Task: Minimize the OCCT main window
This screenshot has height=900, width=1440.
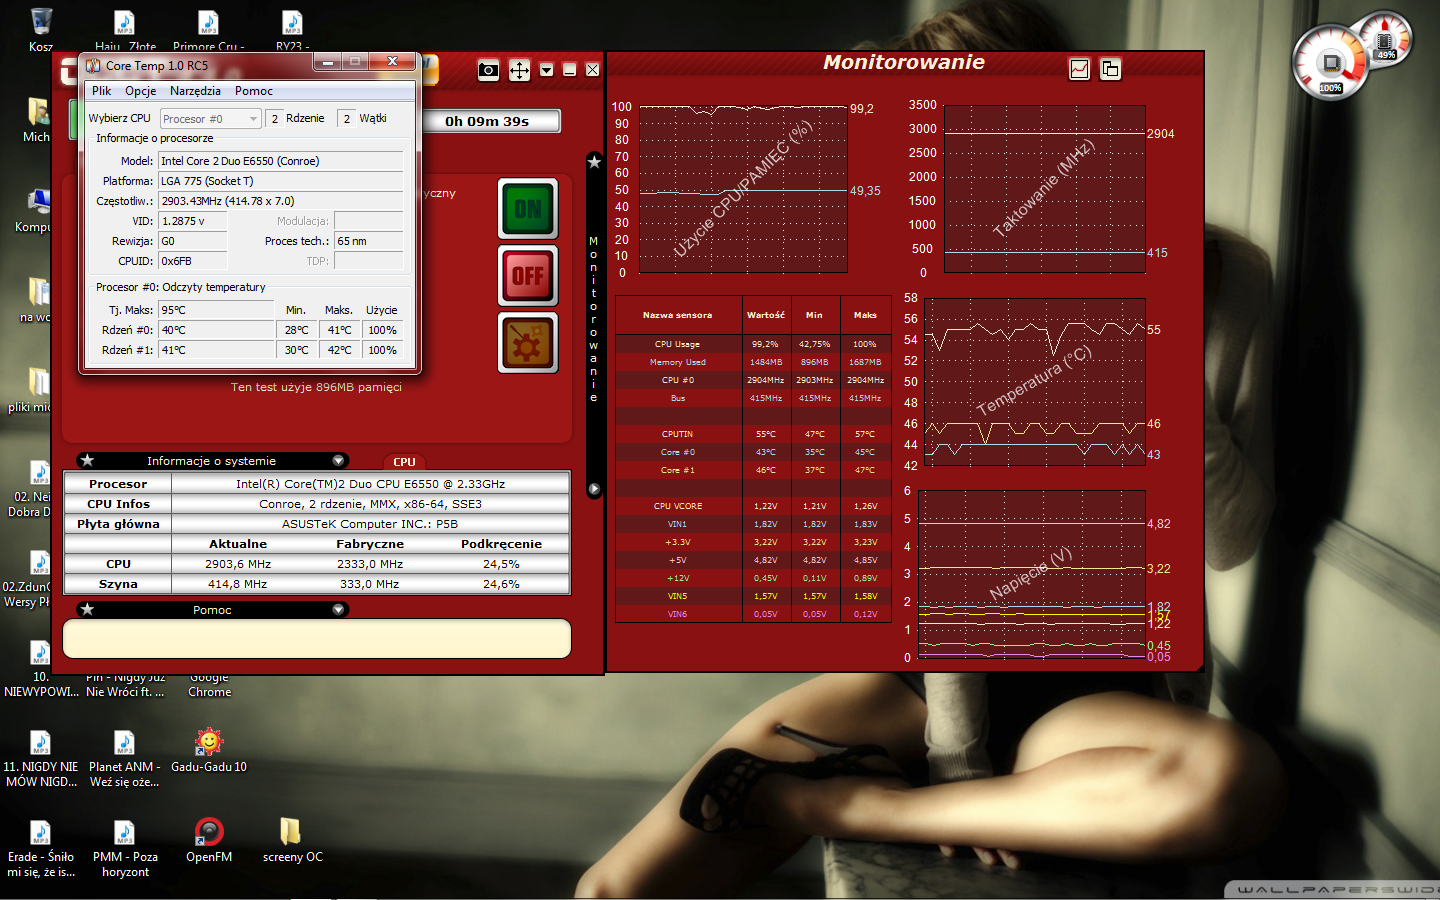Action: (569, 70)
